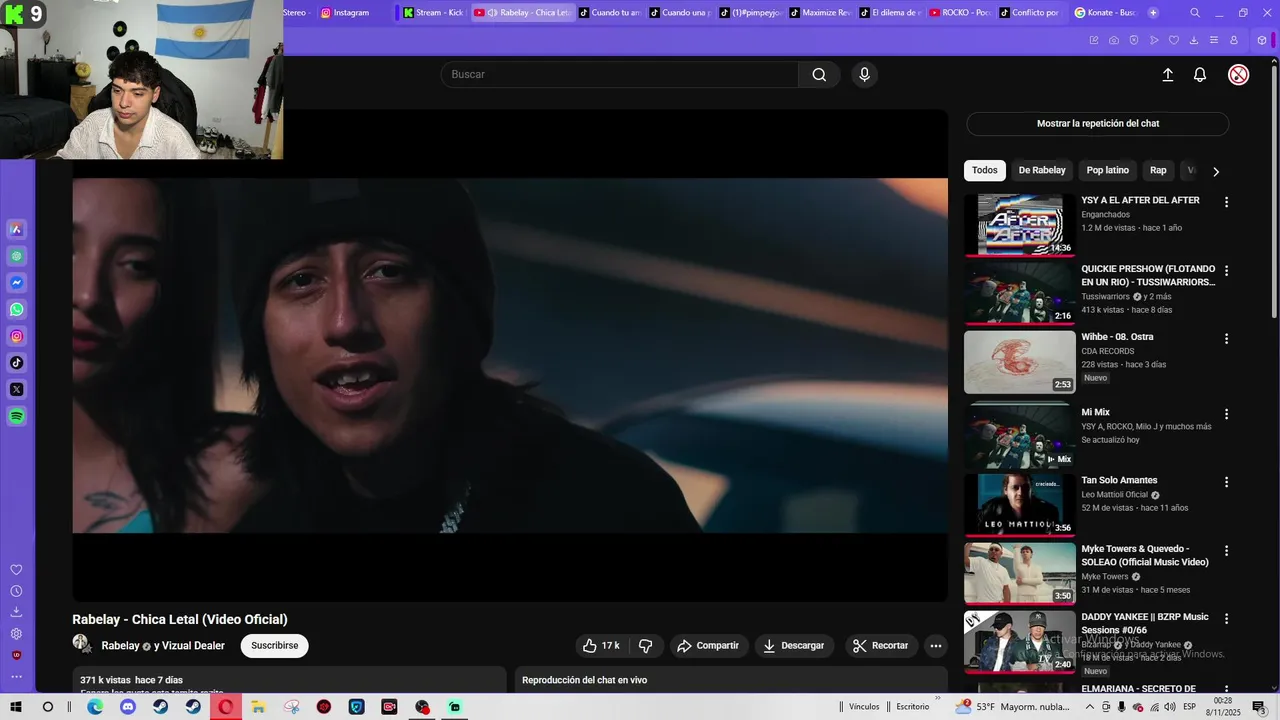The image size is (1280, 720).
Task: Open Easy Setup lines icon in toolbar
Action: coord(1214,40)
